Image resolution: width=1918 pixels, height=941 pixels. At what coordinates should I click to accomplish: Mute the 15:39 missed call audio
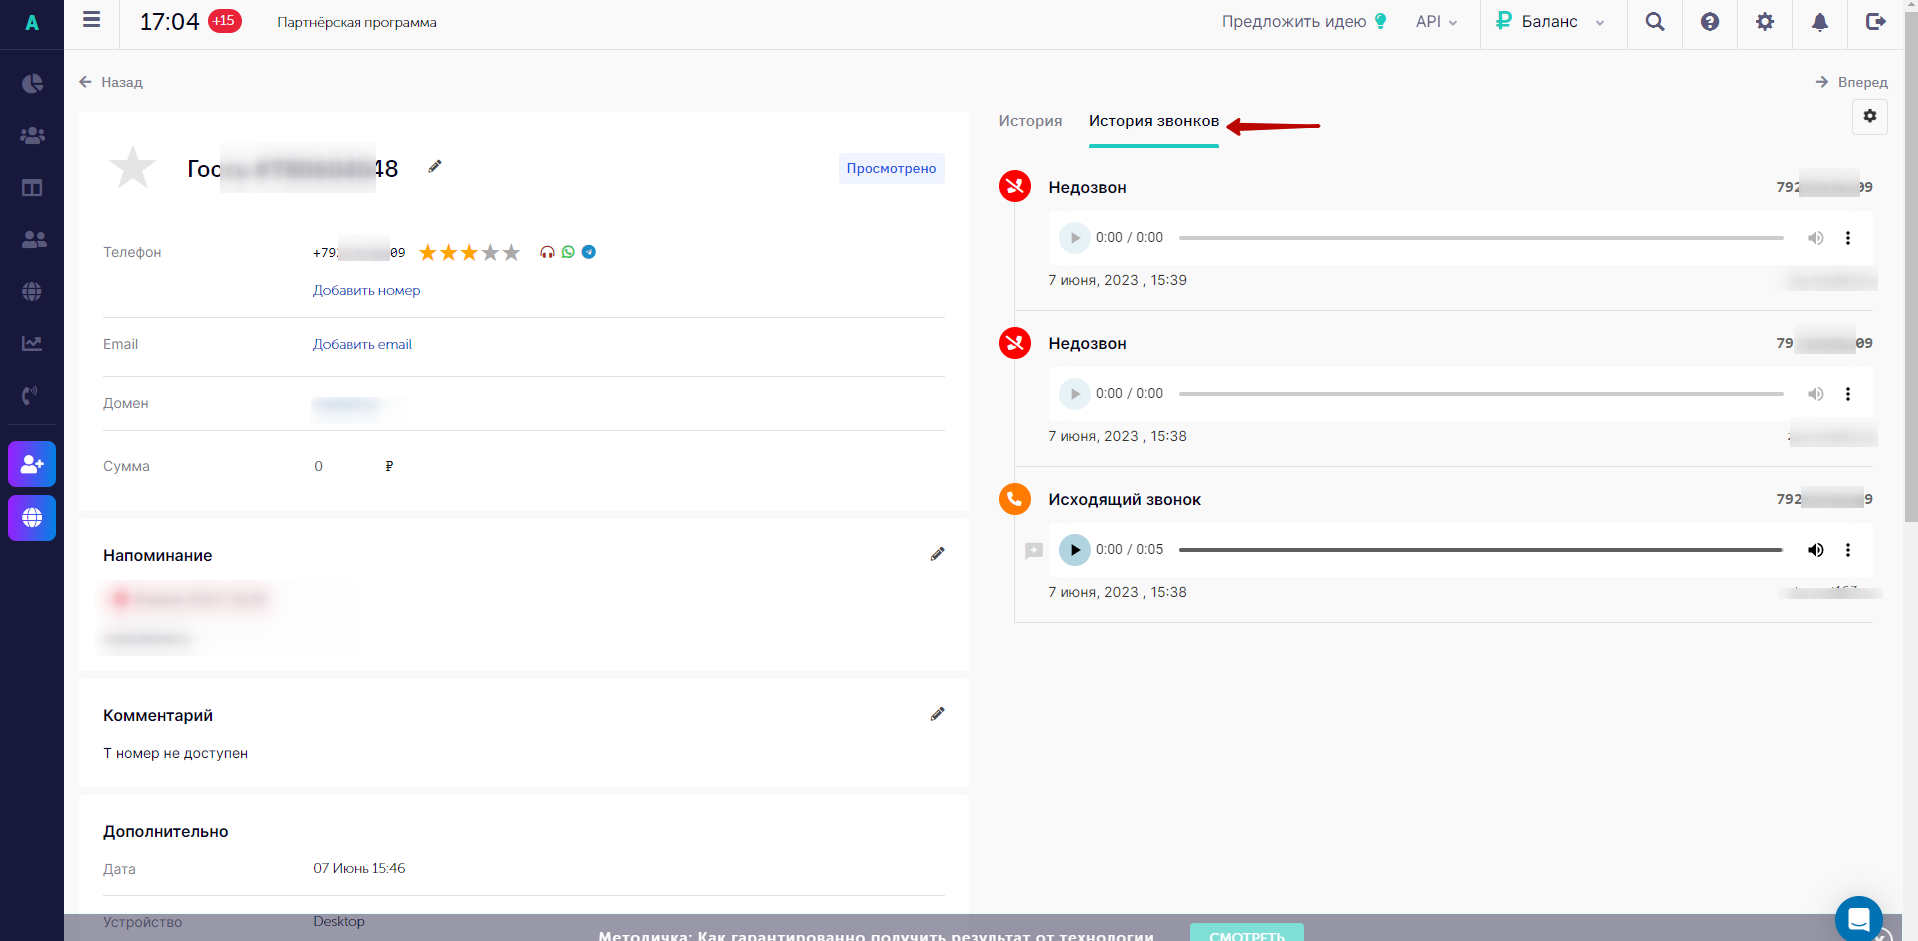[1816, 238]
